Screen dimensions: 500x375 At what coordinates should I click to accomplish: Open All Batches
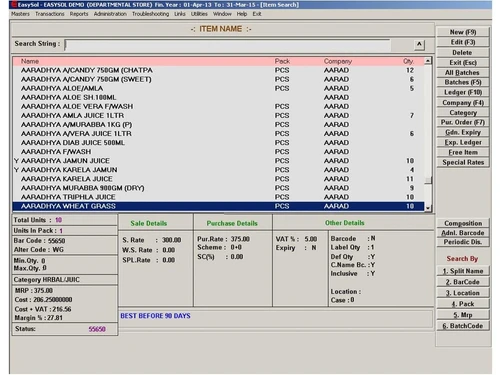click(x=463, y=72)
